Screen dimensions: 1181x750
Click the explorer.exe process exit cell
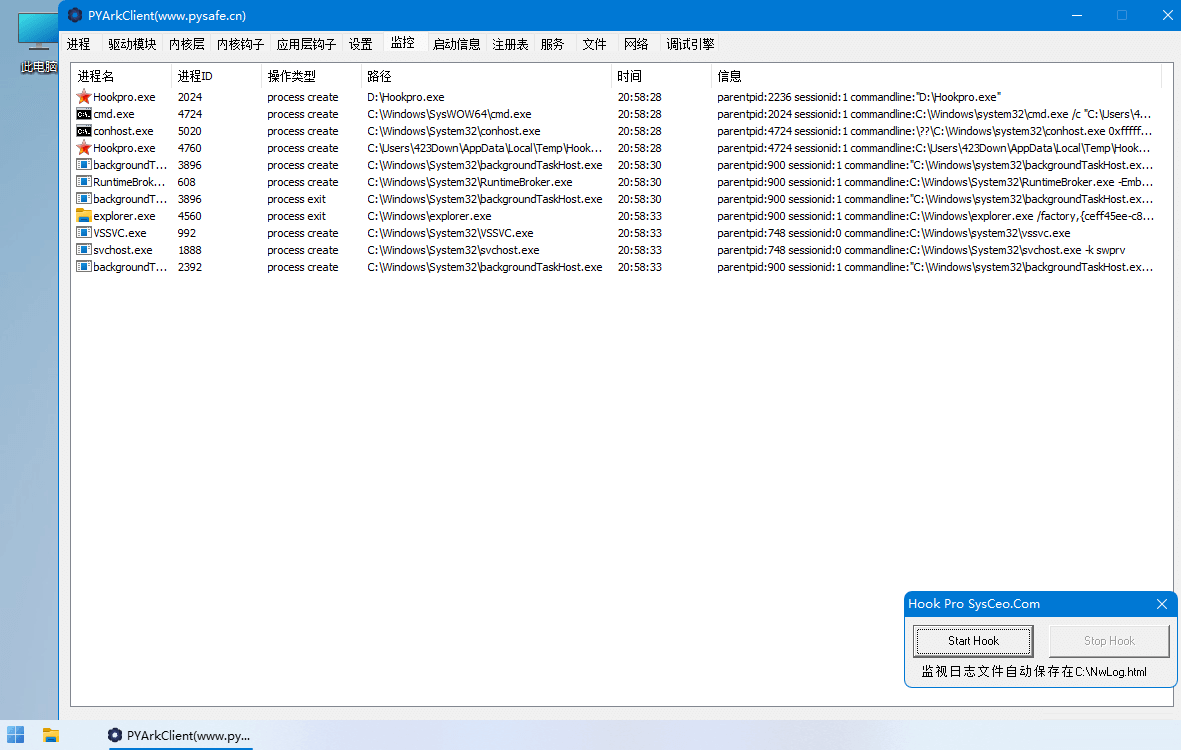tap(296, 216)
